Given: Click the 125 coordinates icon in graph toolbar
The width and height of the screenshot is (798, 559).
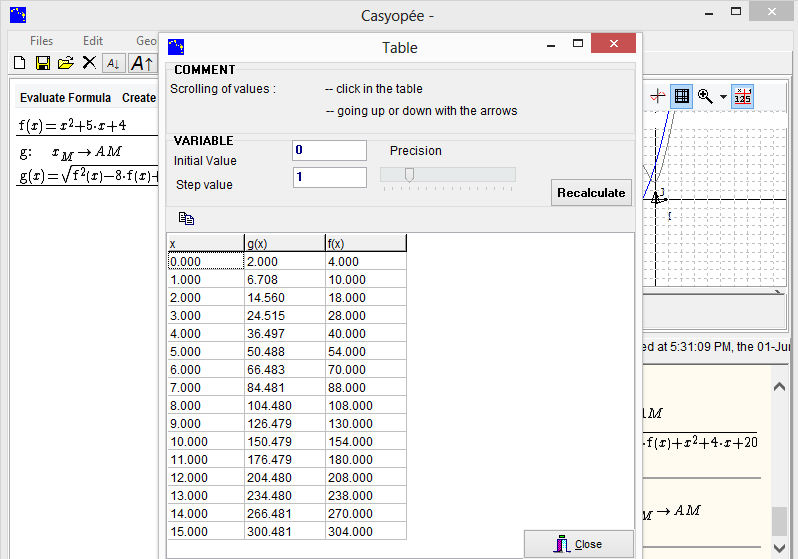Looking at the screenshot, I should (x=743, y=96).
